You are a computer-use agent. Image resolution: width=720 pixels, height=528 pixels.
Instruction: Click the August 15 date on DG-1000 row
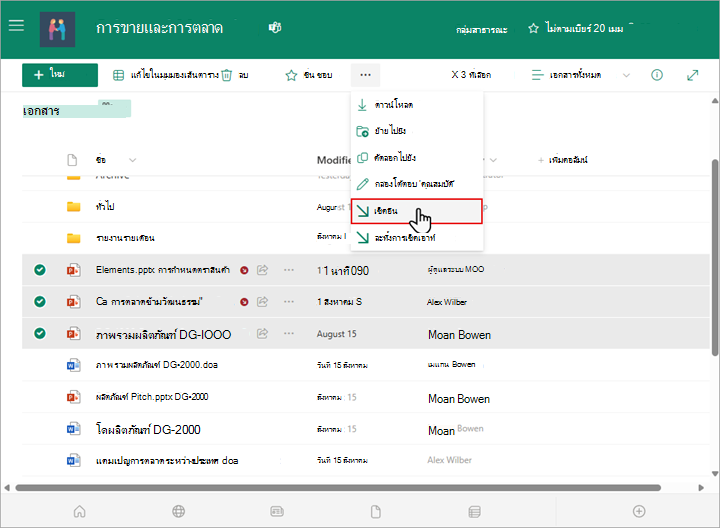pos(337,334)
